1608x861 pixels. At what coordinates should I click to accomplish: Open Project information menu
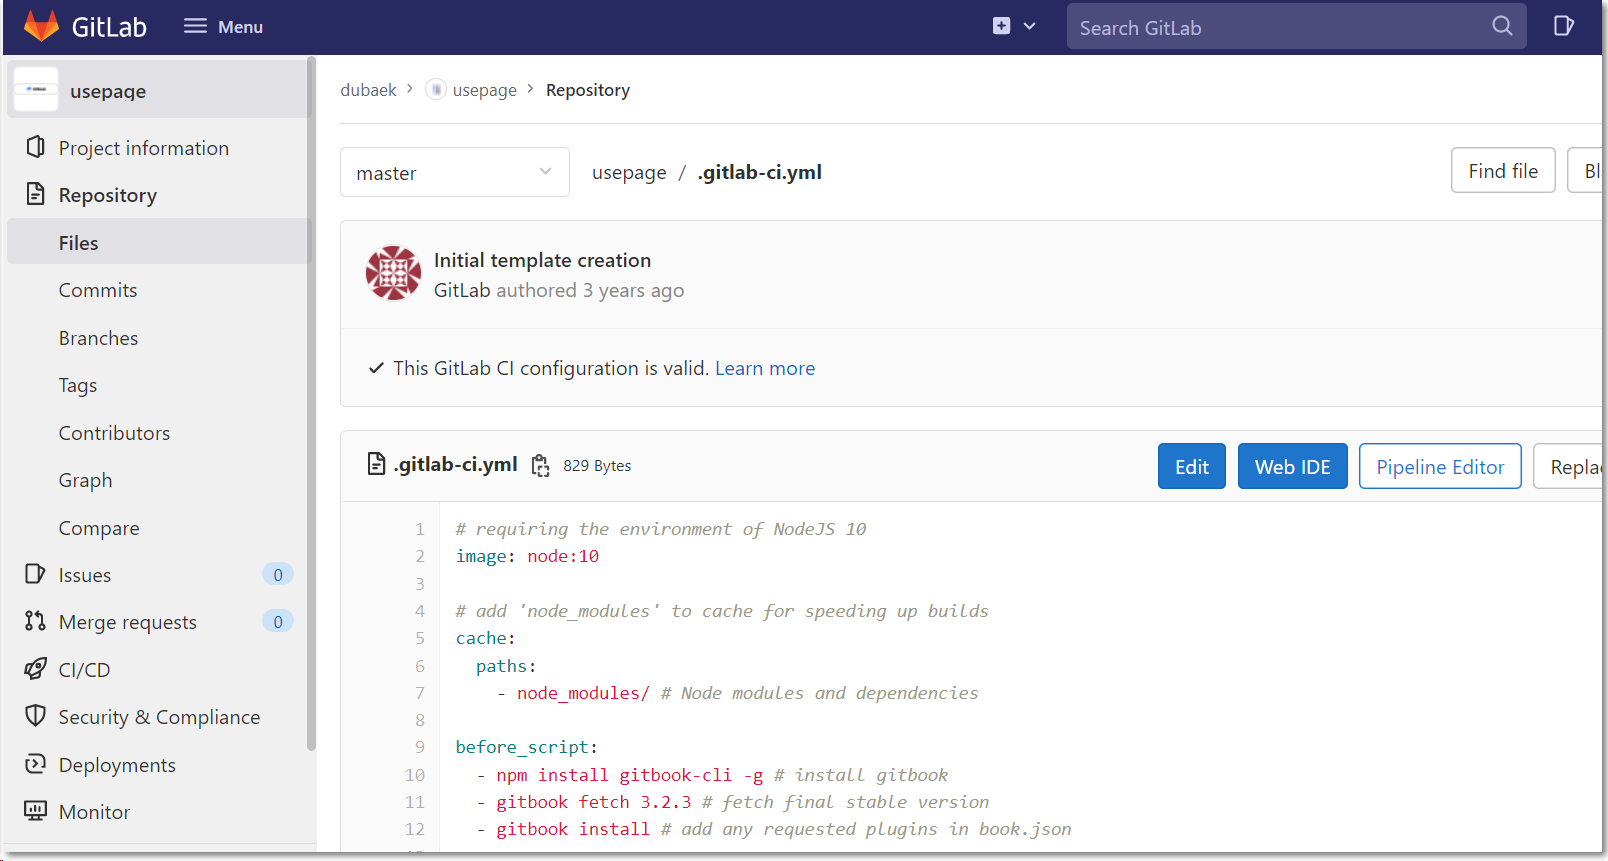144,148
